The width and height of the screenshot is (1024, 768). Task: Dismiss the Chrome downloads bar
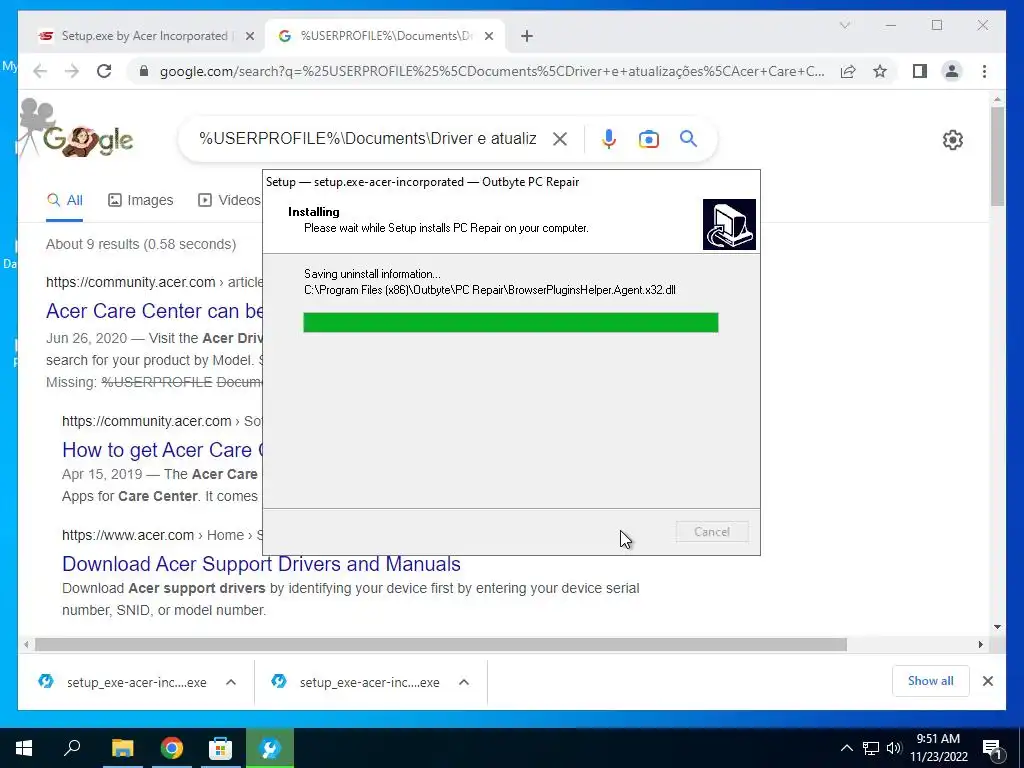click(987, 681)
